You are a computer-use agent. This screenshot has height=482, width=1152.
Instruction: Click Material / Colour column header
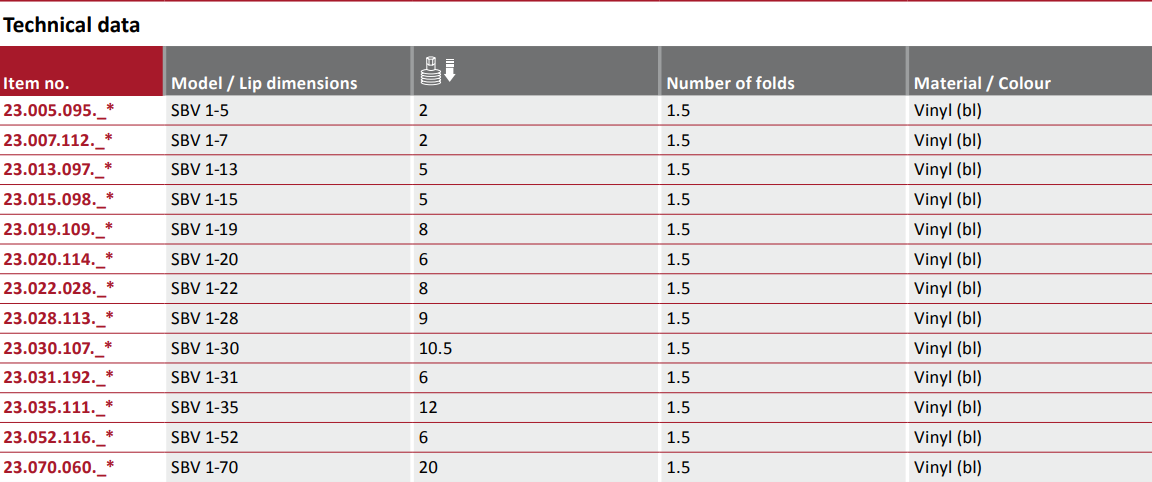[982, 83]
